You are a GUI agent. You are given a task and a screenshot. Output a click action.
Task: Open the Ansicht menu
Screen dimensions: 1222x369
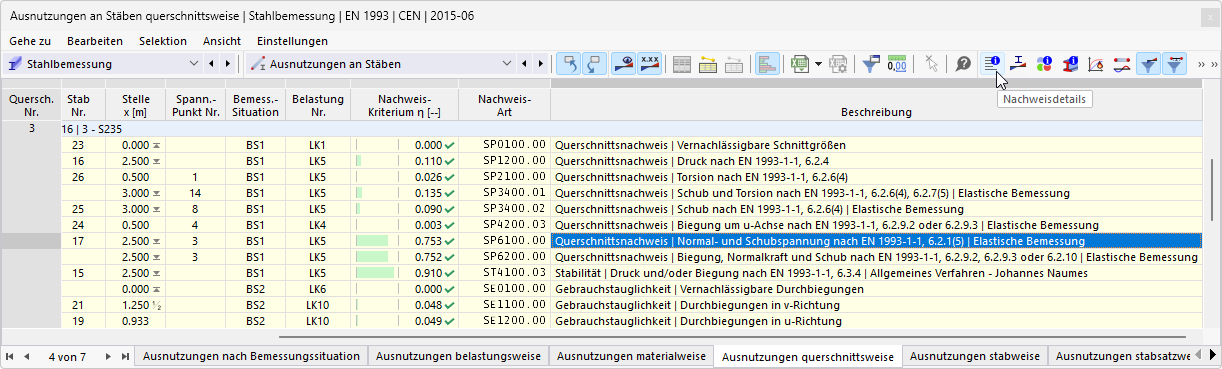(x=222, y=41)
